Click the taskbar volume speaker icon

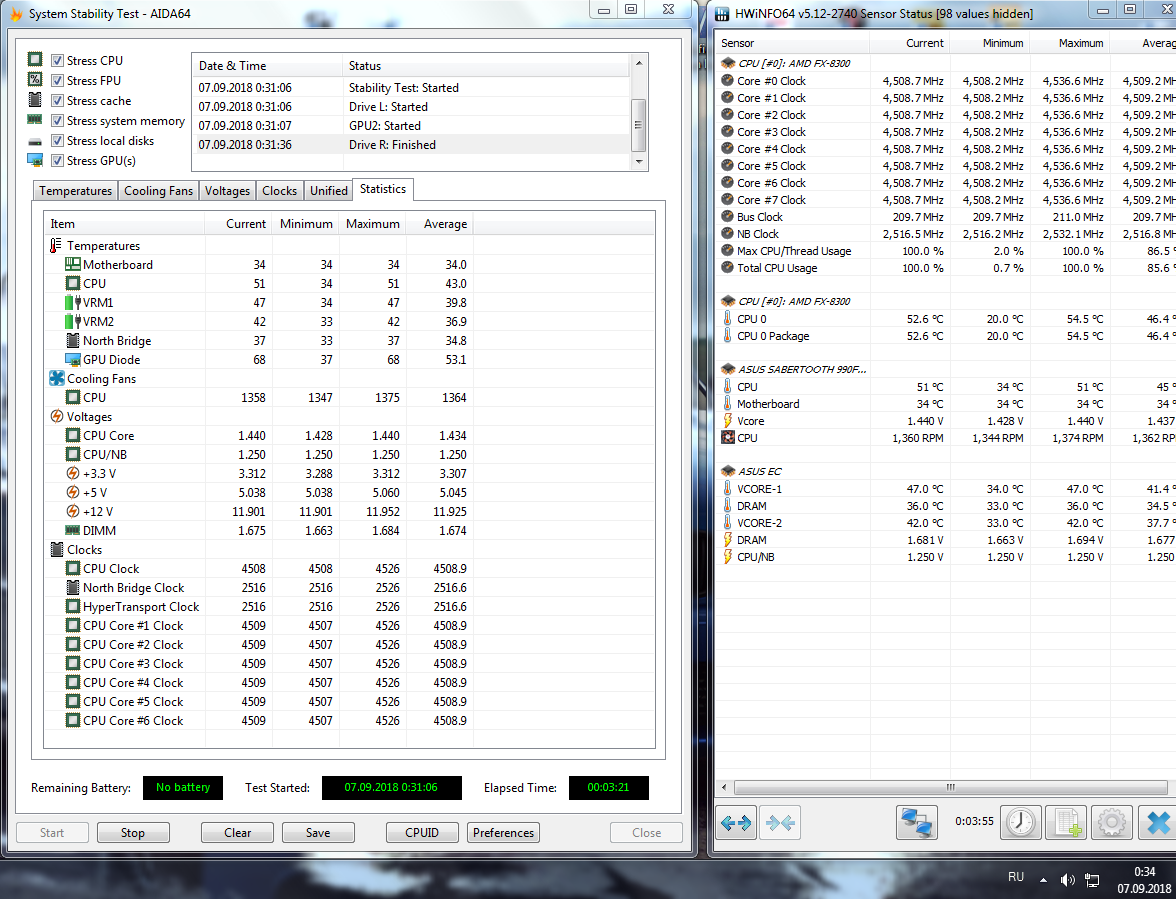pyautogui.click(x=1067, y=880)
